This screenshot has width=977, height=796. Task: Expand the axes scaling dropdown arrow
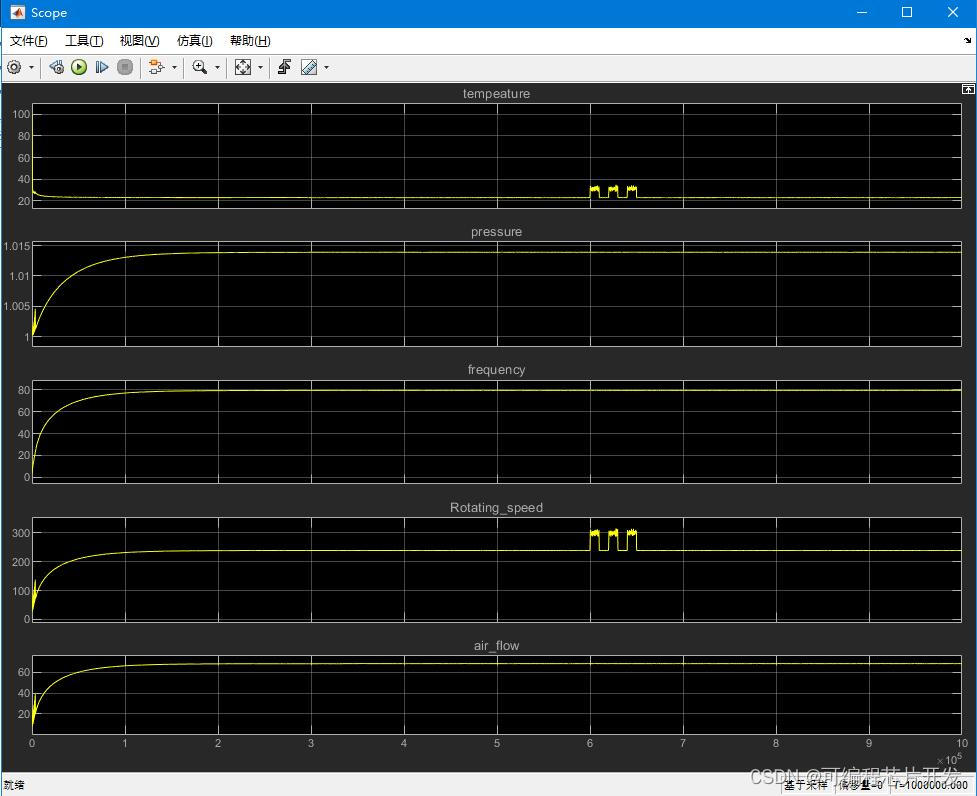tap(260, 67)
